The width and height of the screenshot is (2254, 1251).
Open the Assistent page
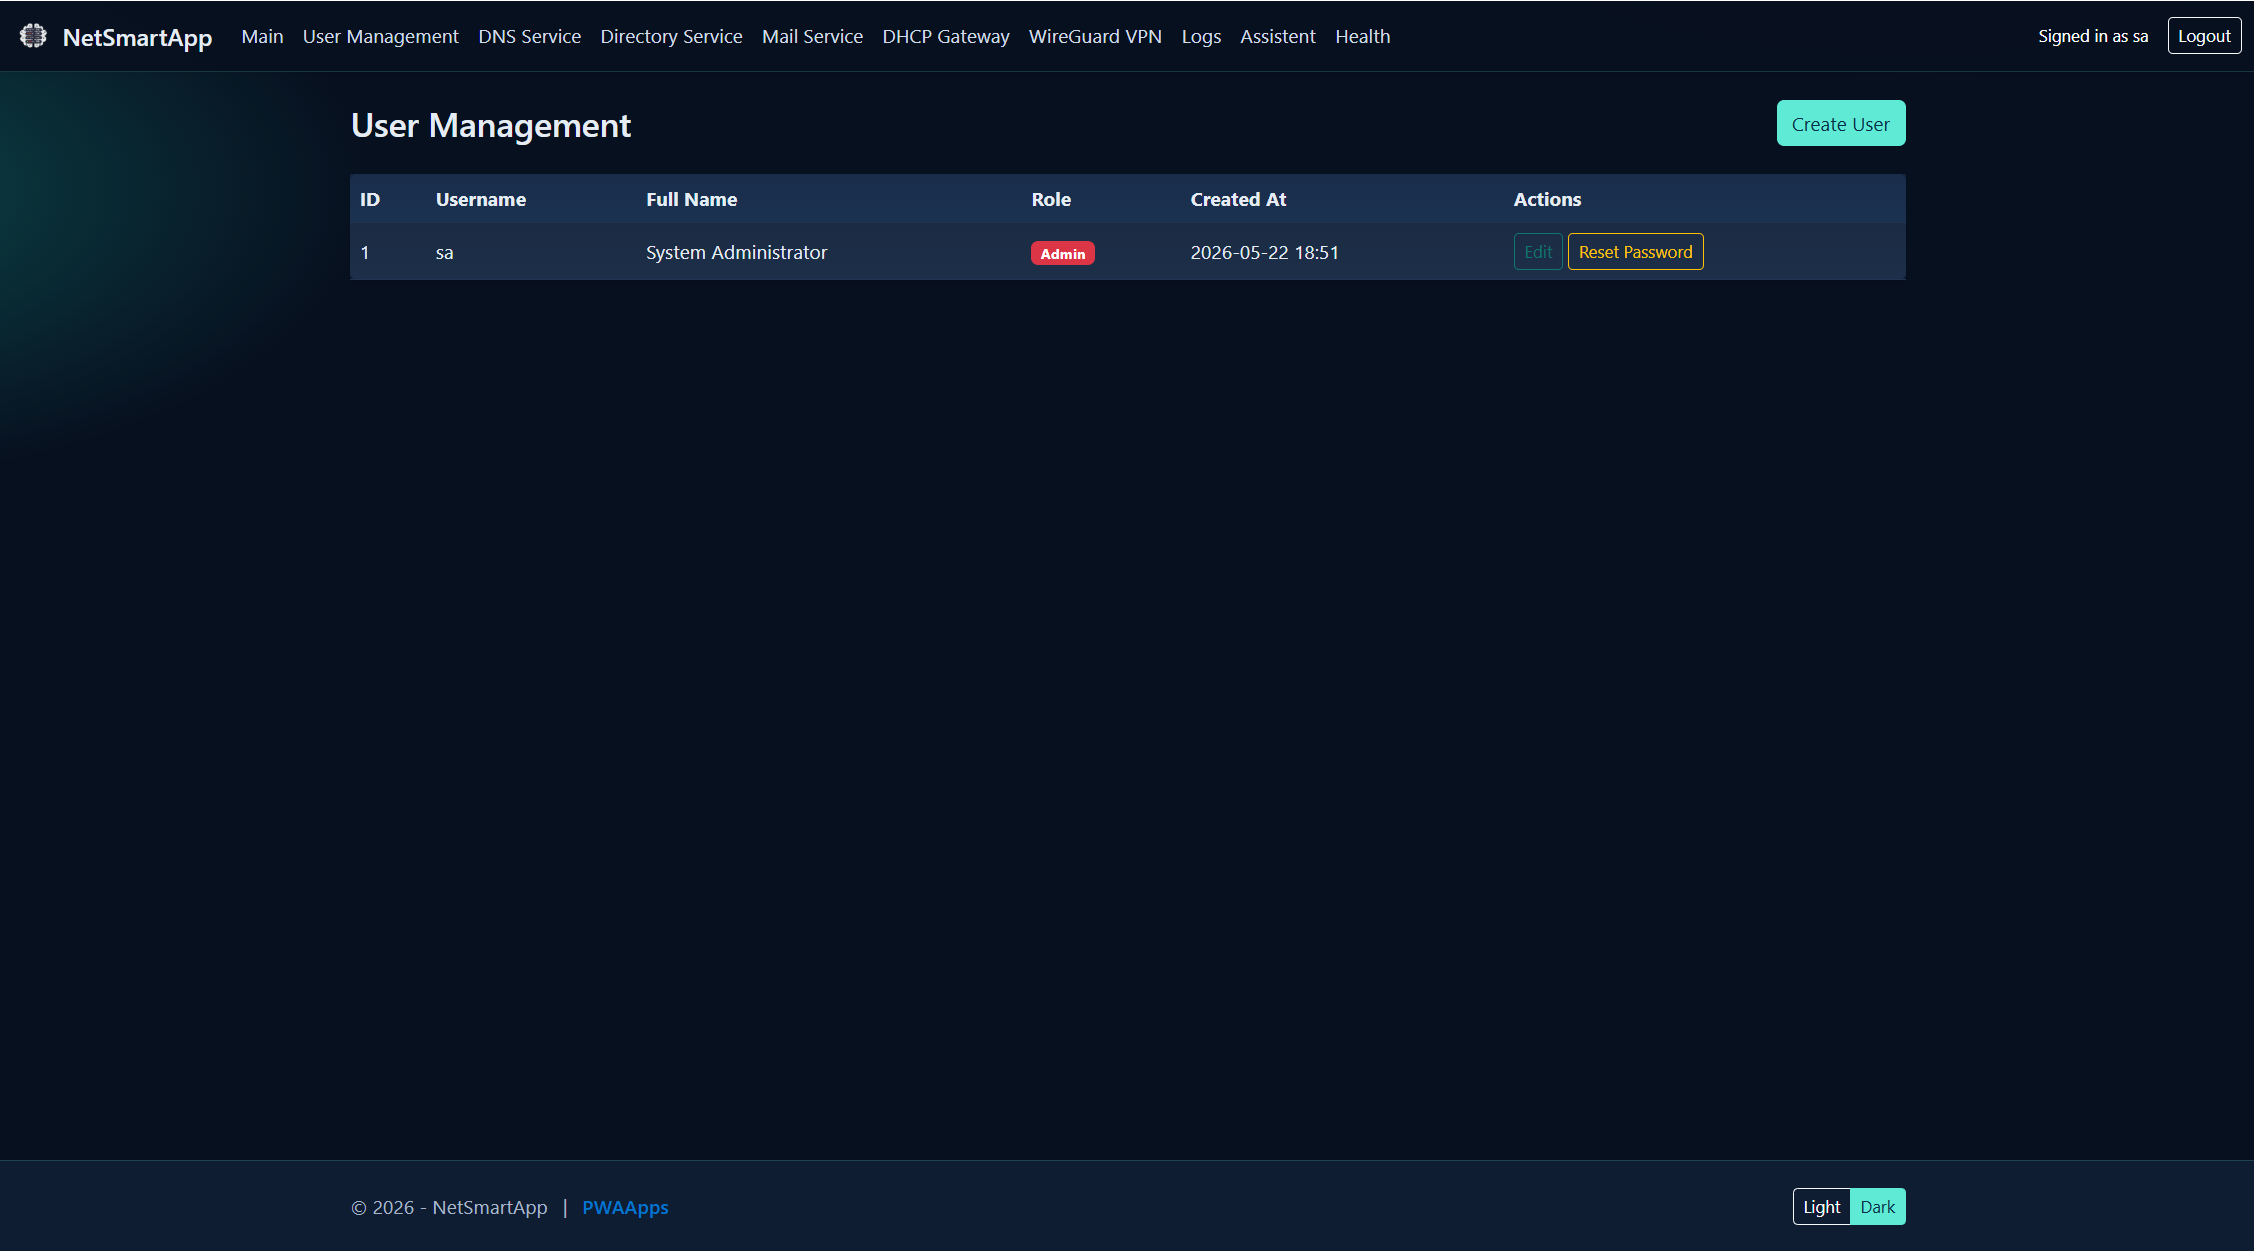pos(1278,36)
